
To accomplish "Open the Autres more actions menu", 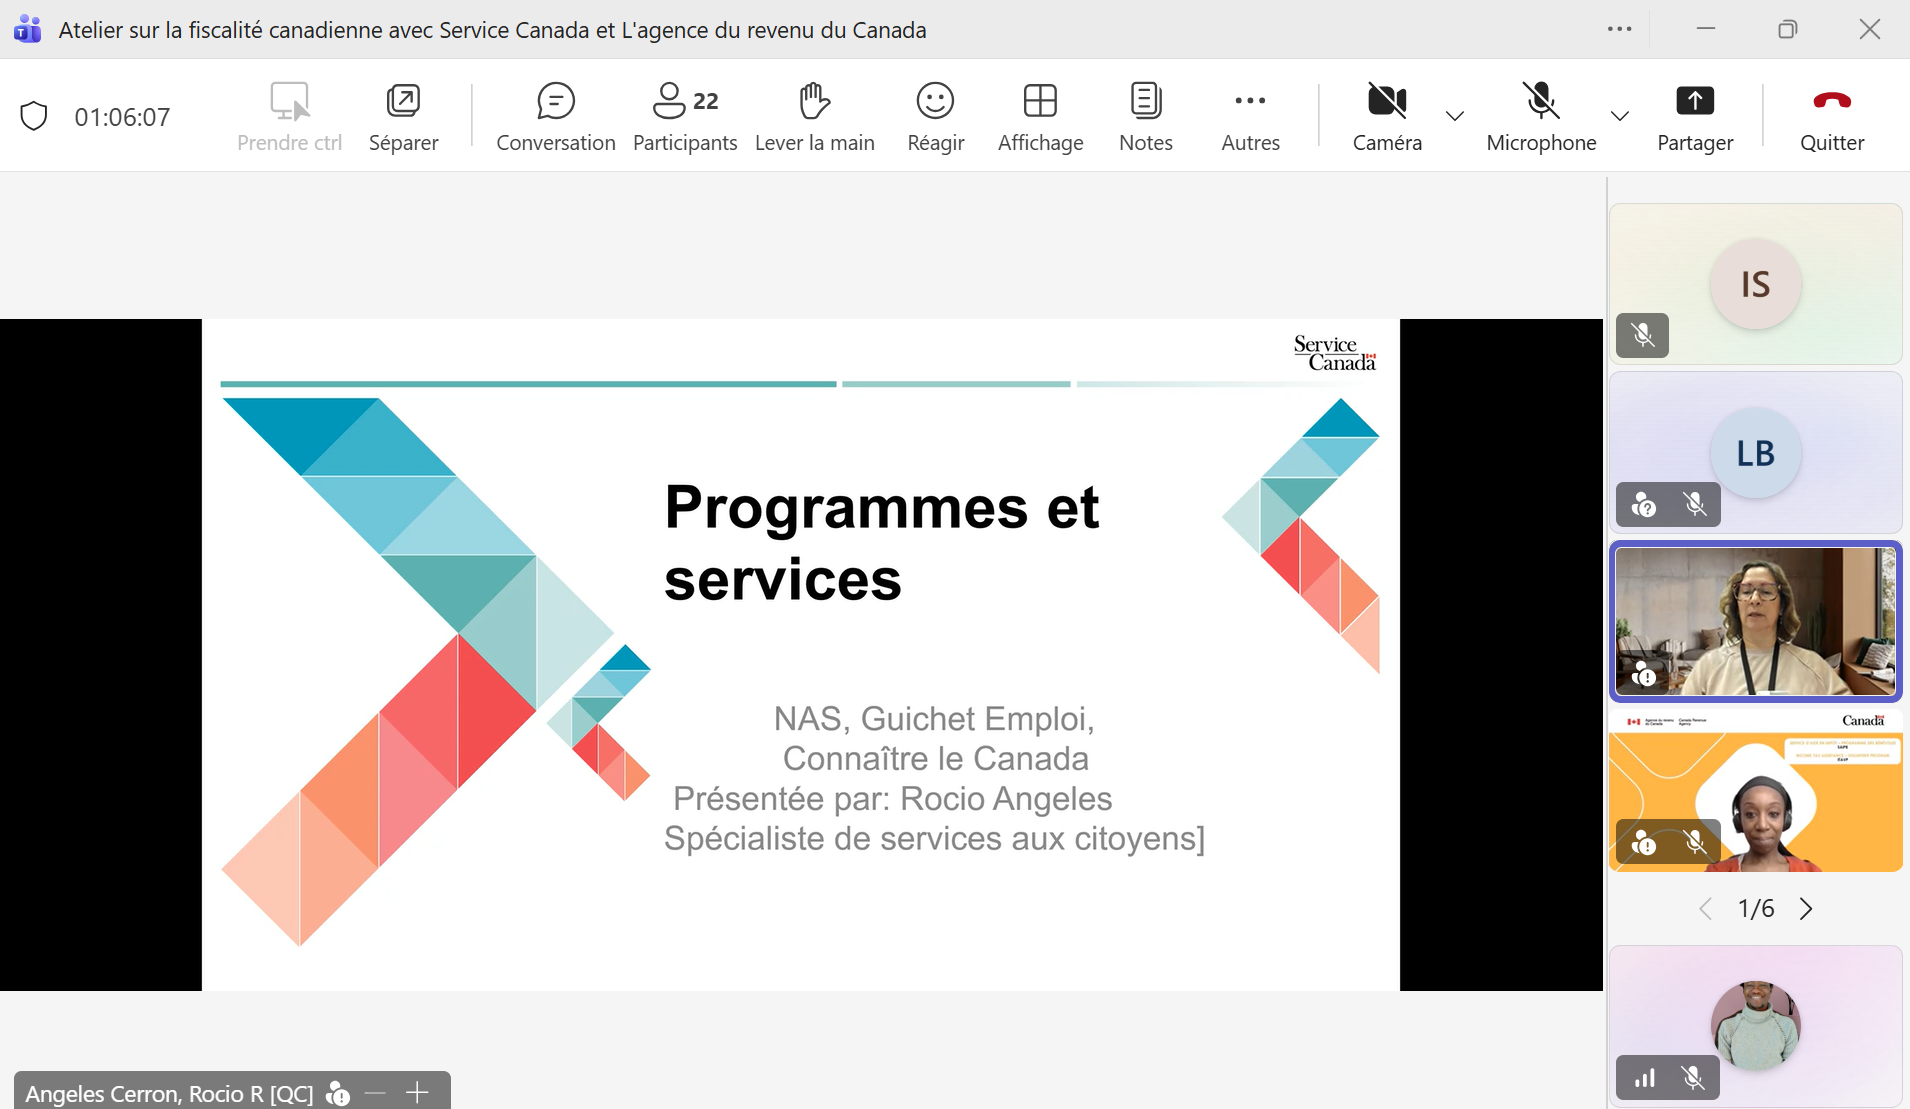I will point(1250,116).
